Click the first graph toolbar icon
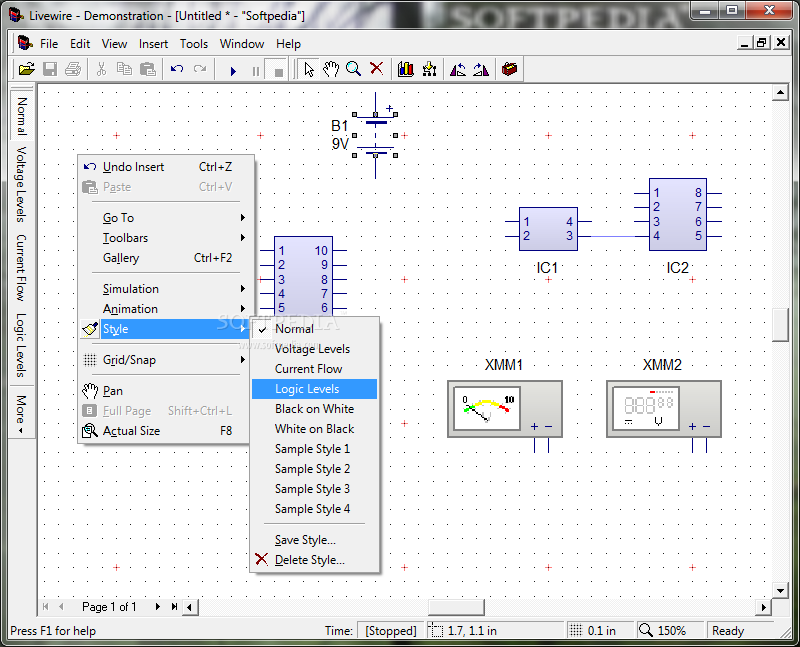This screenshot has width=800, height=647. pyautogui.click(x=458, y=69)
